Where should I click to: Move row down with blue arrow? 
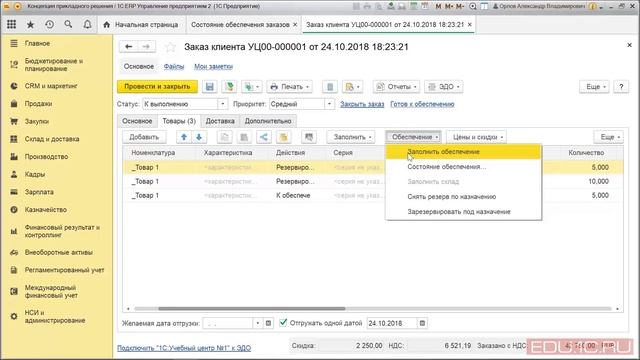point(199,137)
